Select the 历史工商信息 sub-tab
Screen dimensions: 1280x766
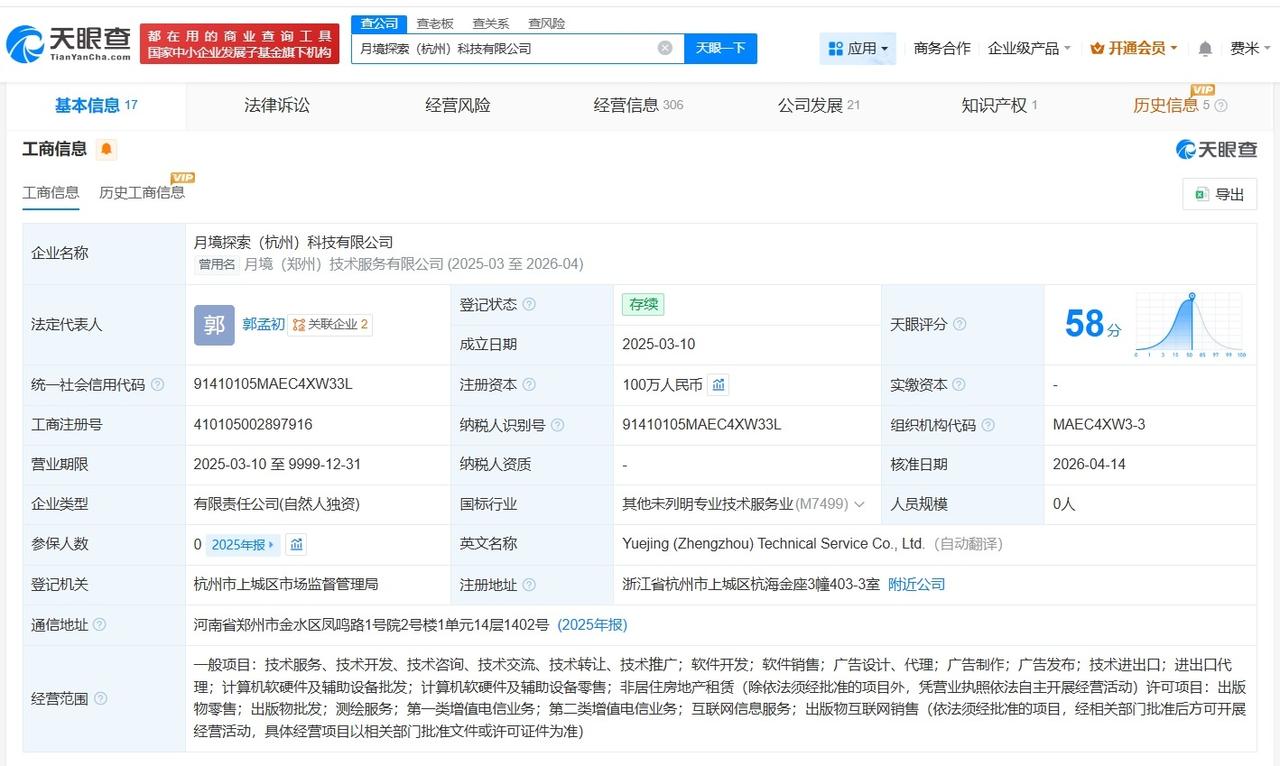[x=142, y=193]
